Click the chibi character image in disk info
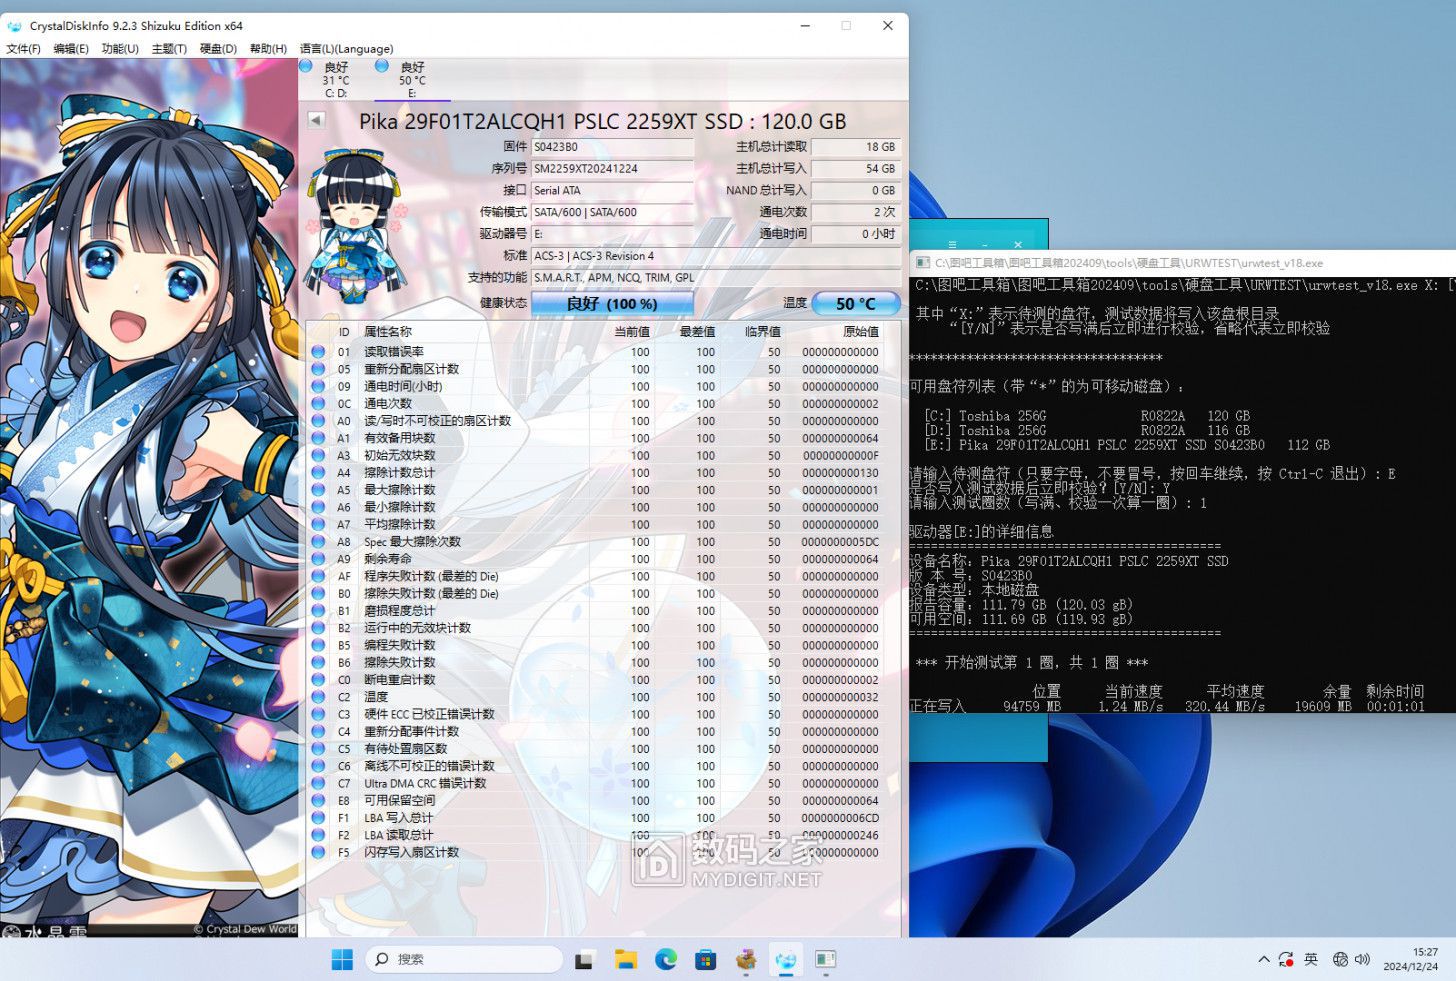 pos(355,225)
